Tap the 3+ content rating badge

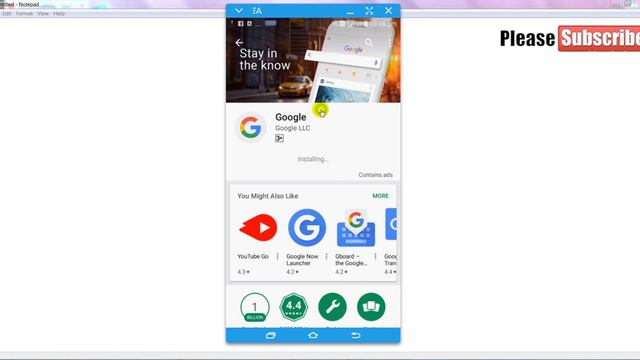click(279, 138)
